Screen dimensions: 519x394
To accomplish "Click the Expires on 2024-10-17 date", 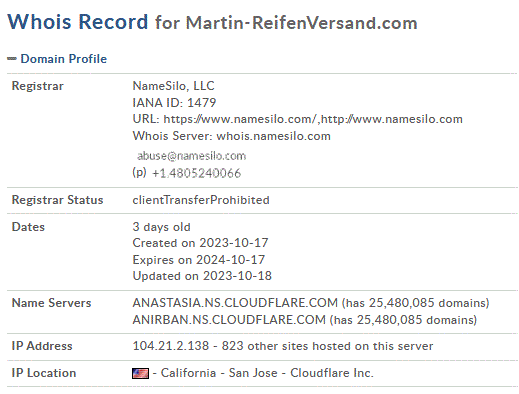I will click(x=199, y=259).
